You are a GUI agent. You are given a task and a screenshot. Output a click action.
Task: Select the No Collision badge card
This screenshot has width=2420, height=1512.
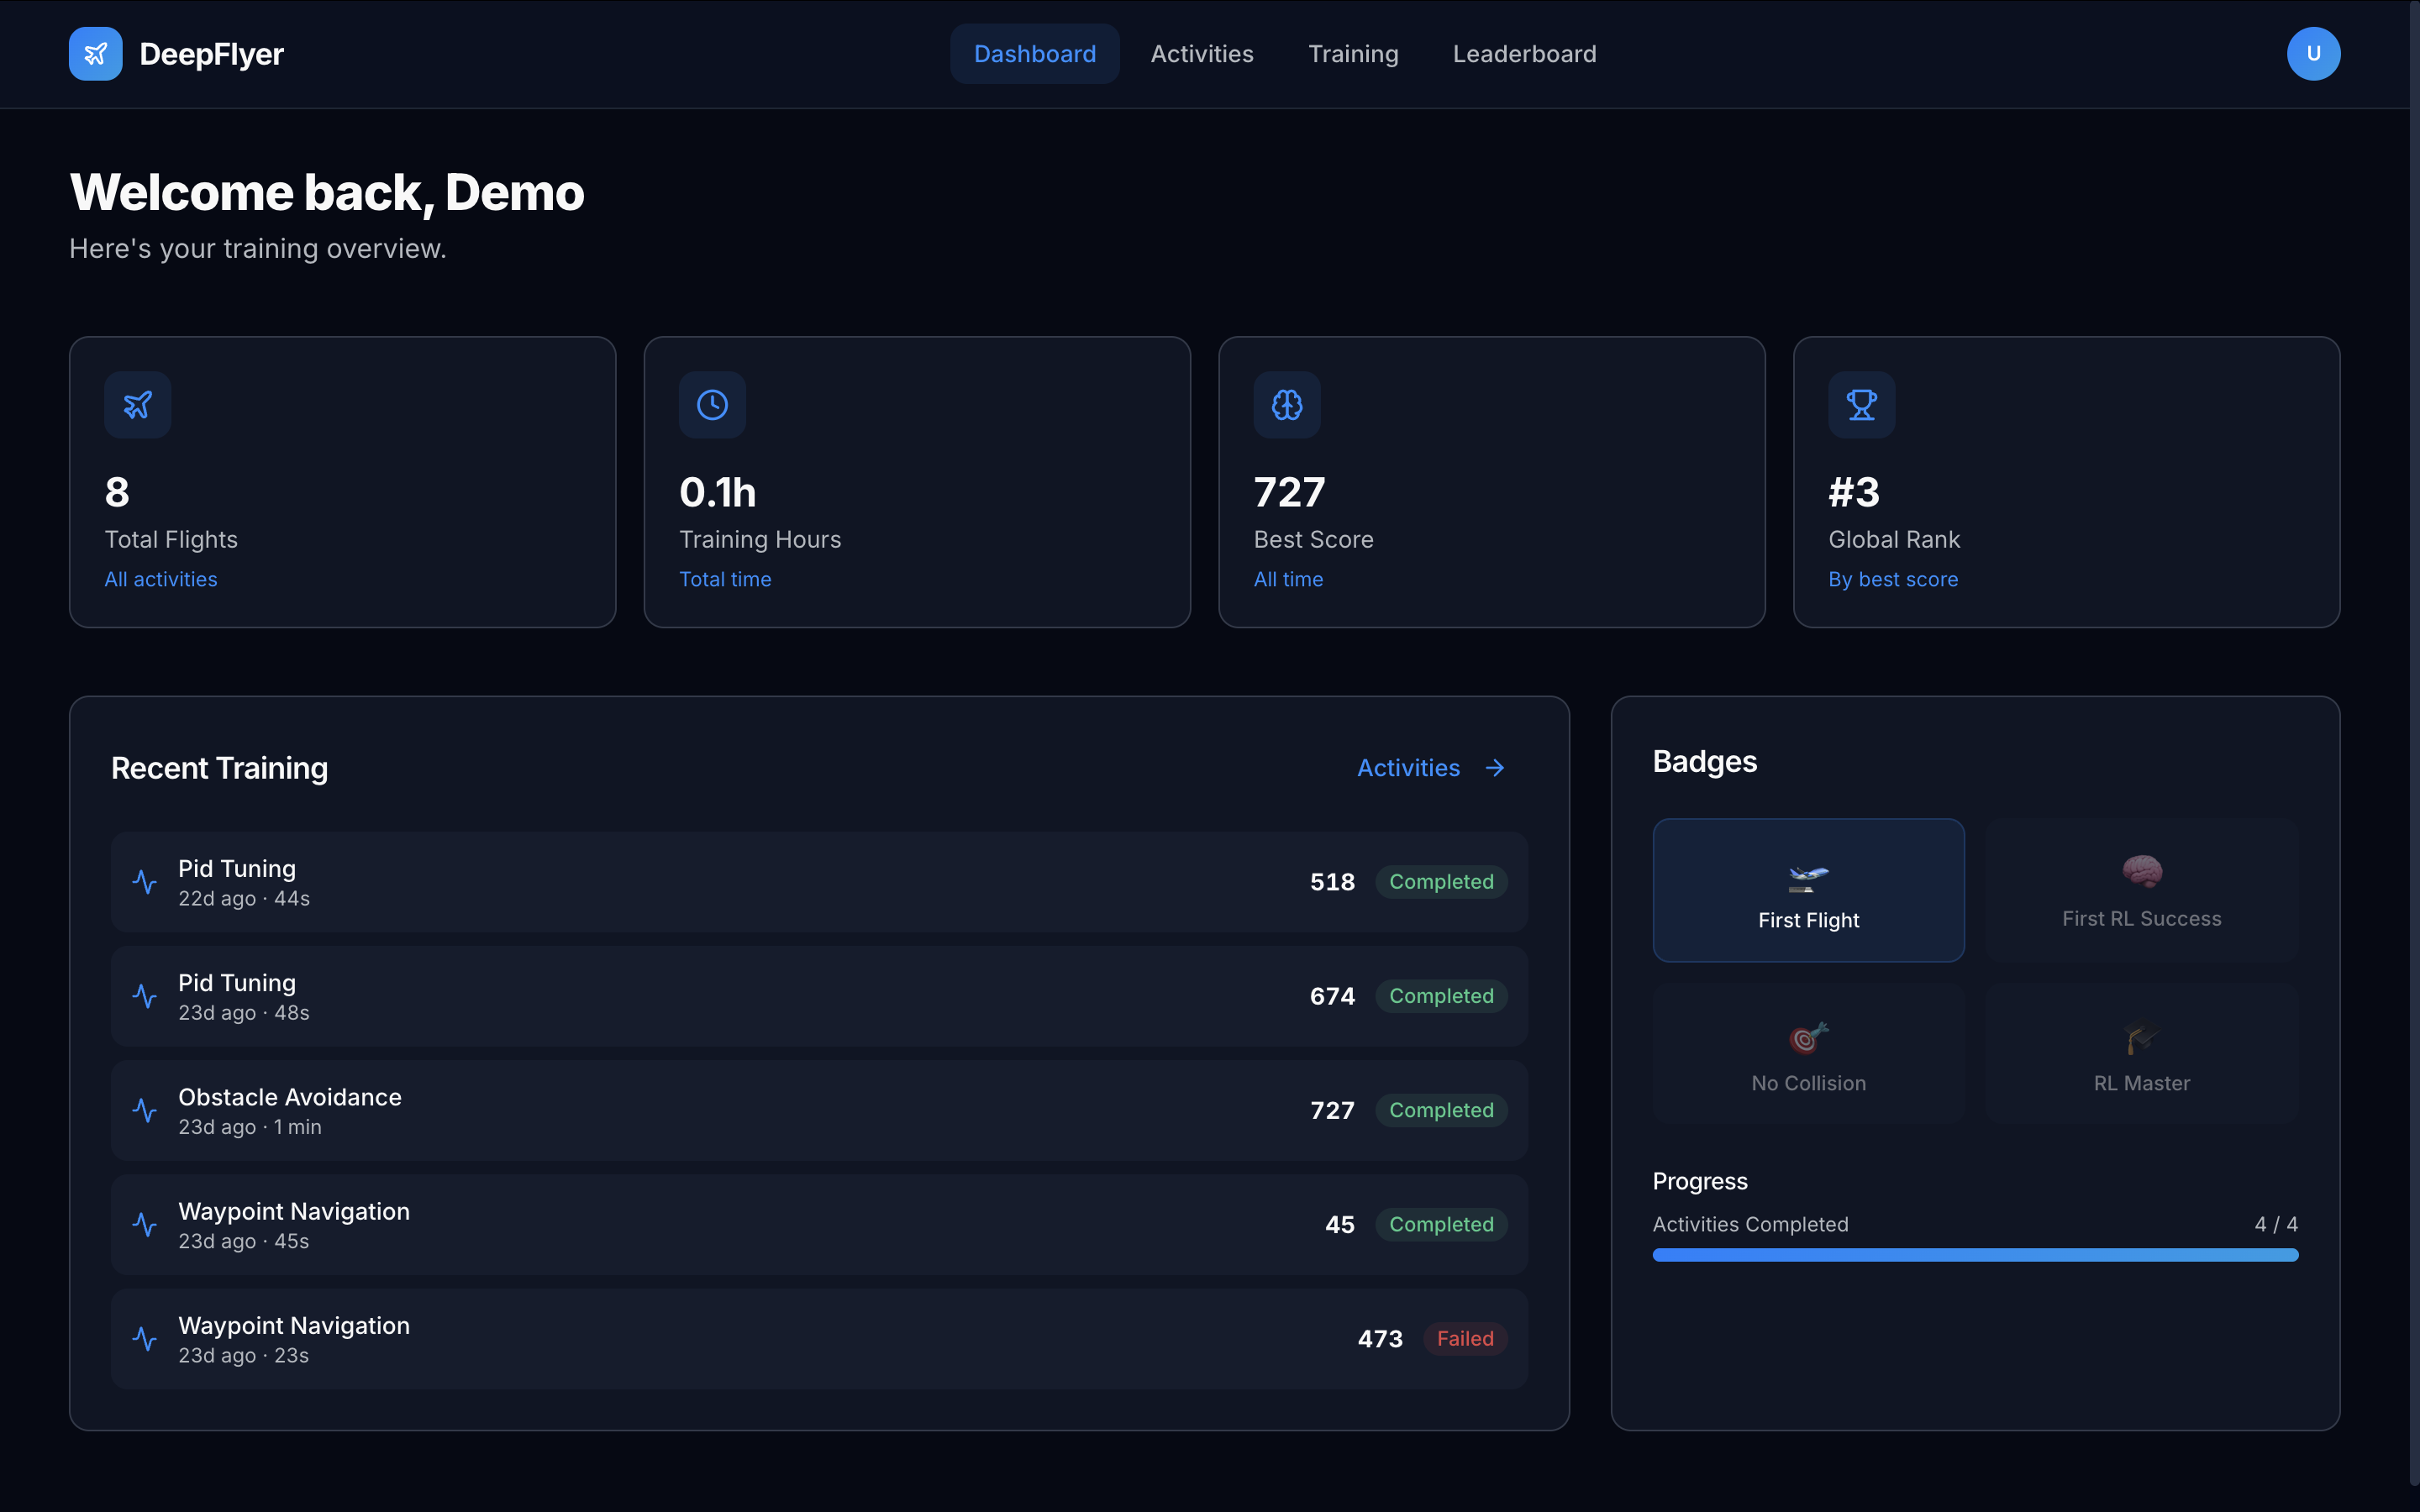point(1808,1054)
